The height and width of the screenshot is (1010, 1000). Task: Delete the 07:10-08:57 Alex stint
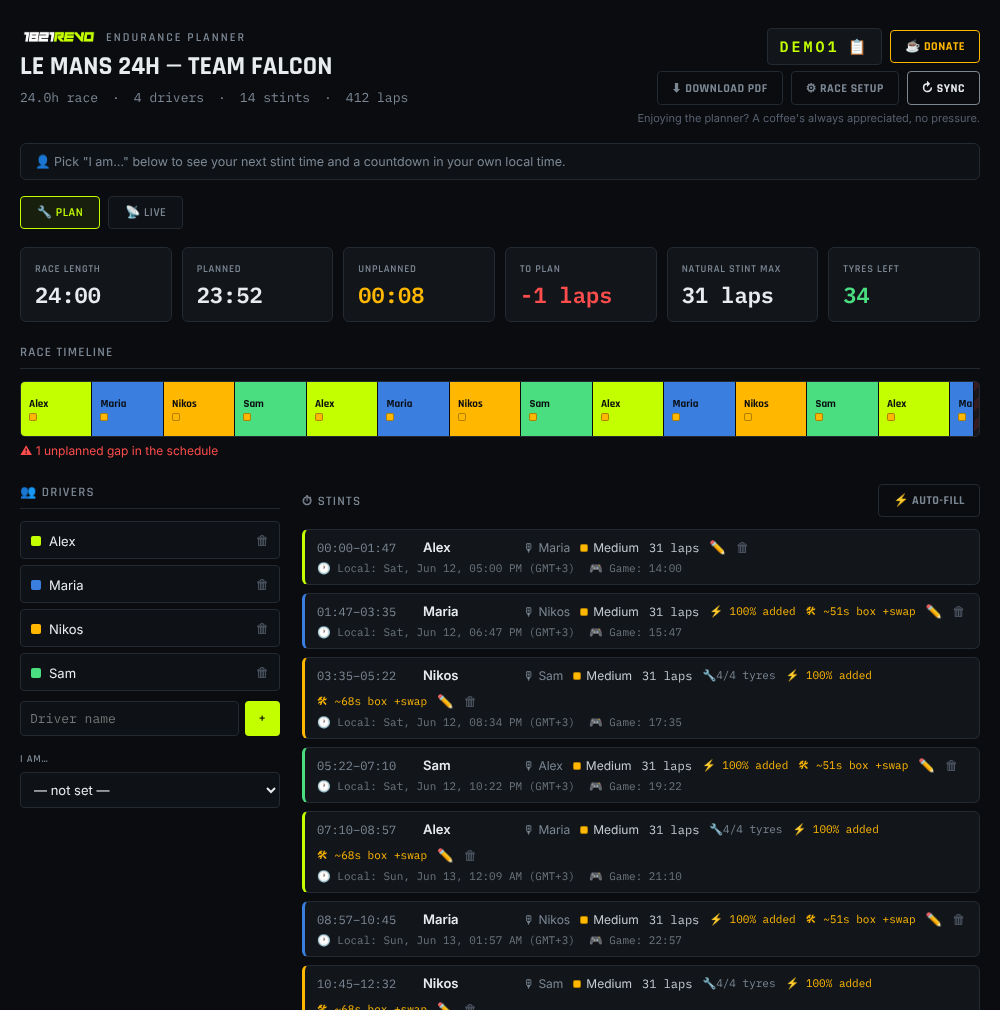[x=470, y=855]
